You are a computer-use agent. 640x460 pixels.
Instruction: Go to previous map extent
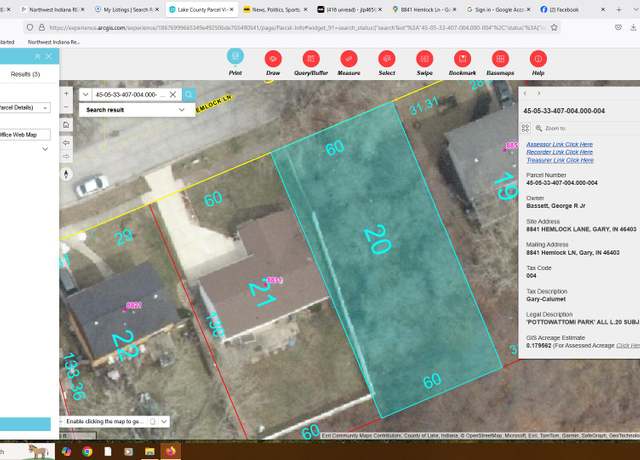pyautogui.click(x=66, y=143)
